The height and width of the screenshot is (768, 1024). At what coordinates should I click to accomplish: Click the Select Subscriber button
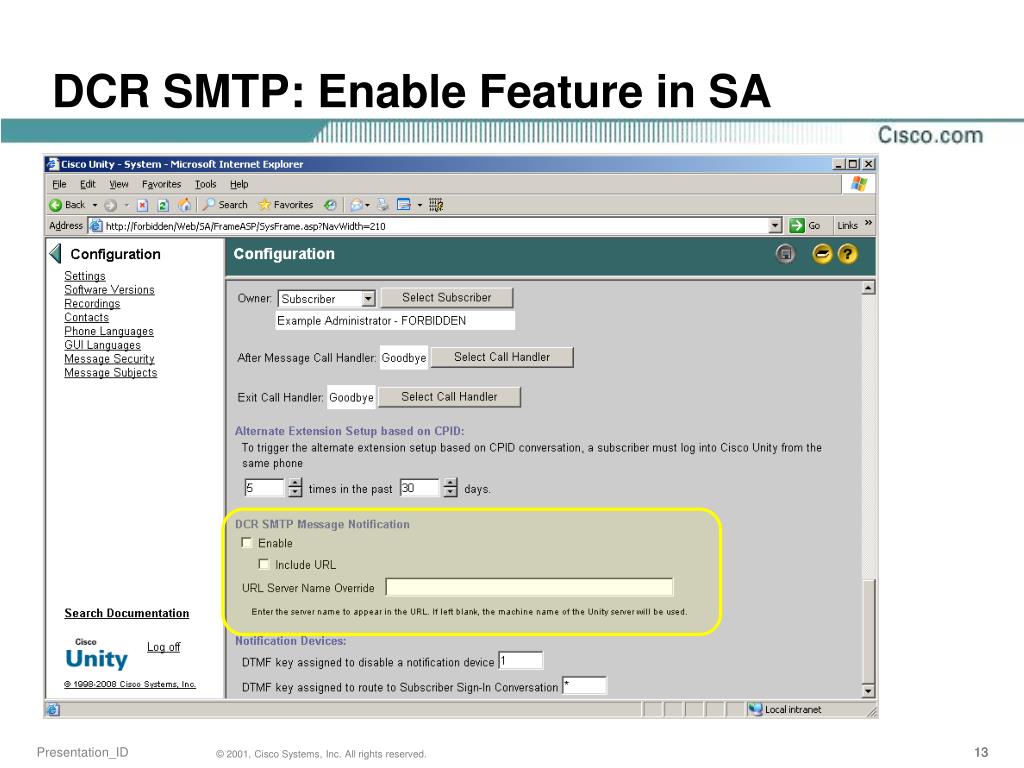(x=447, y=298)
